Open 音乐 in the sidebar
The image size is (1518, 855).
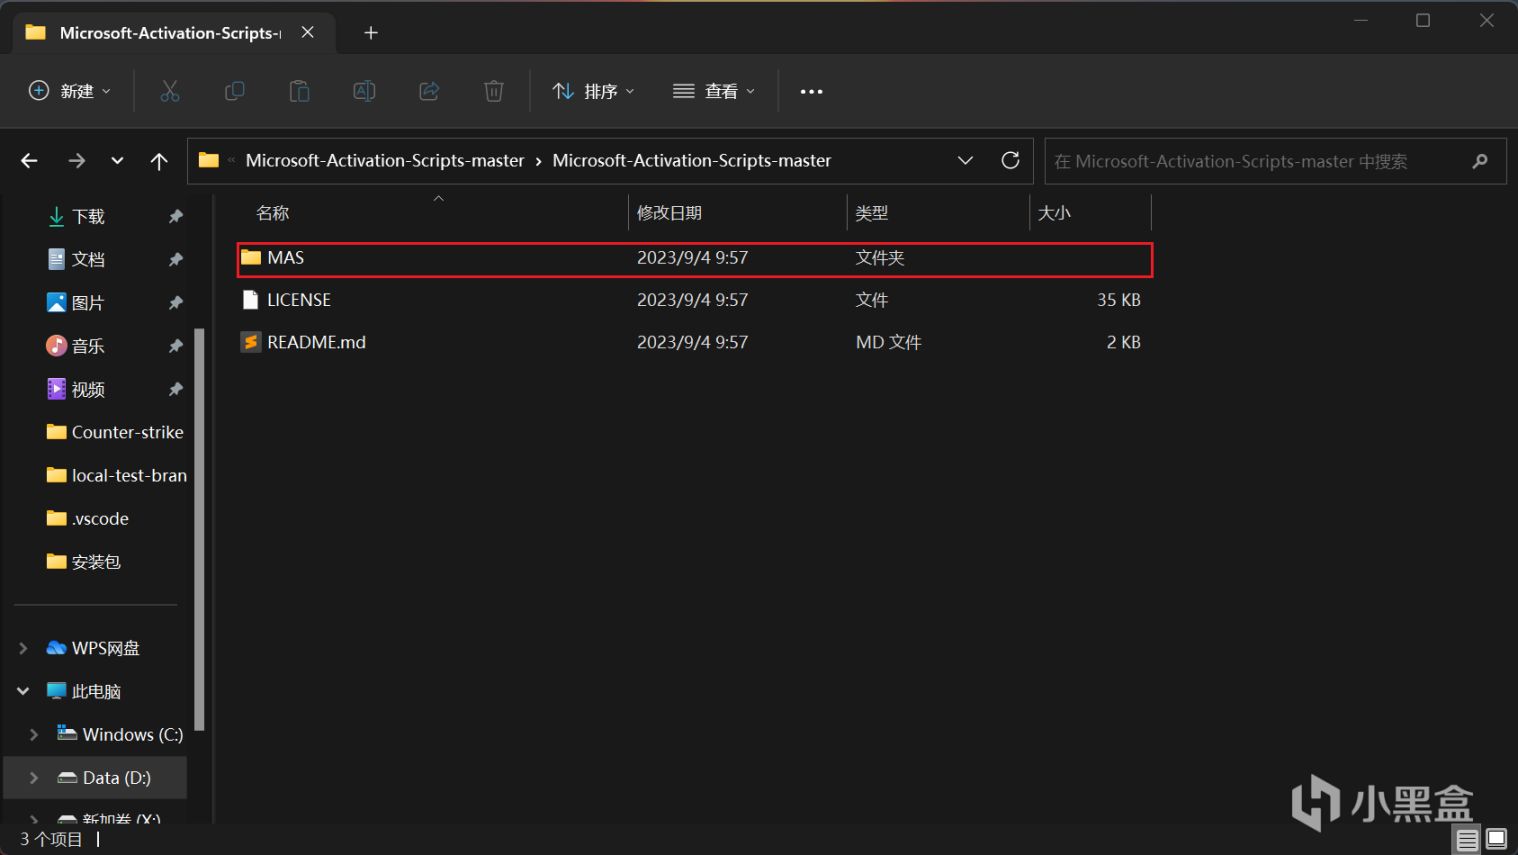[88, 346]
